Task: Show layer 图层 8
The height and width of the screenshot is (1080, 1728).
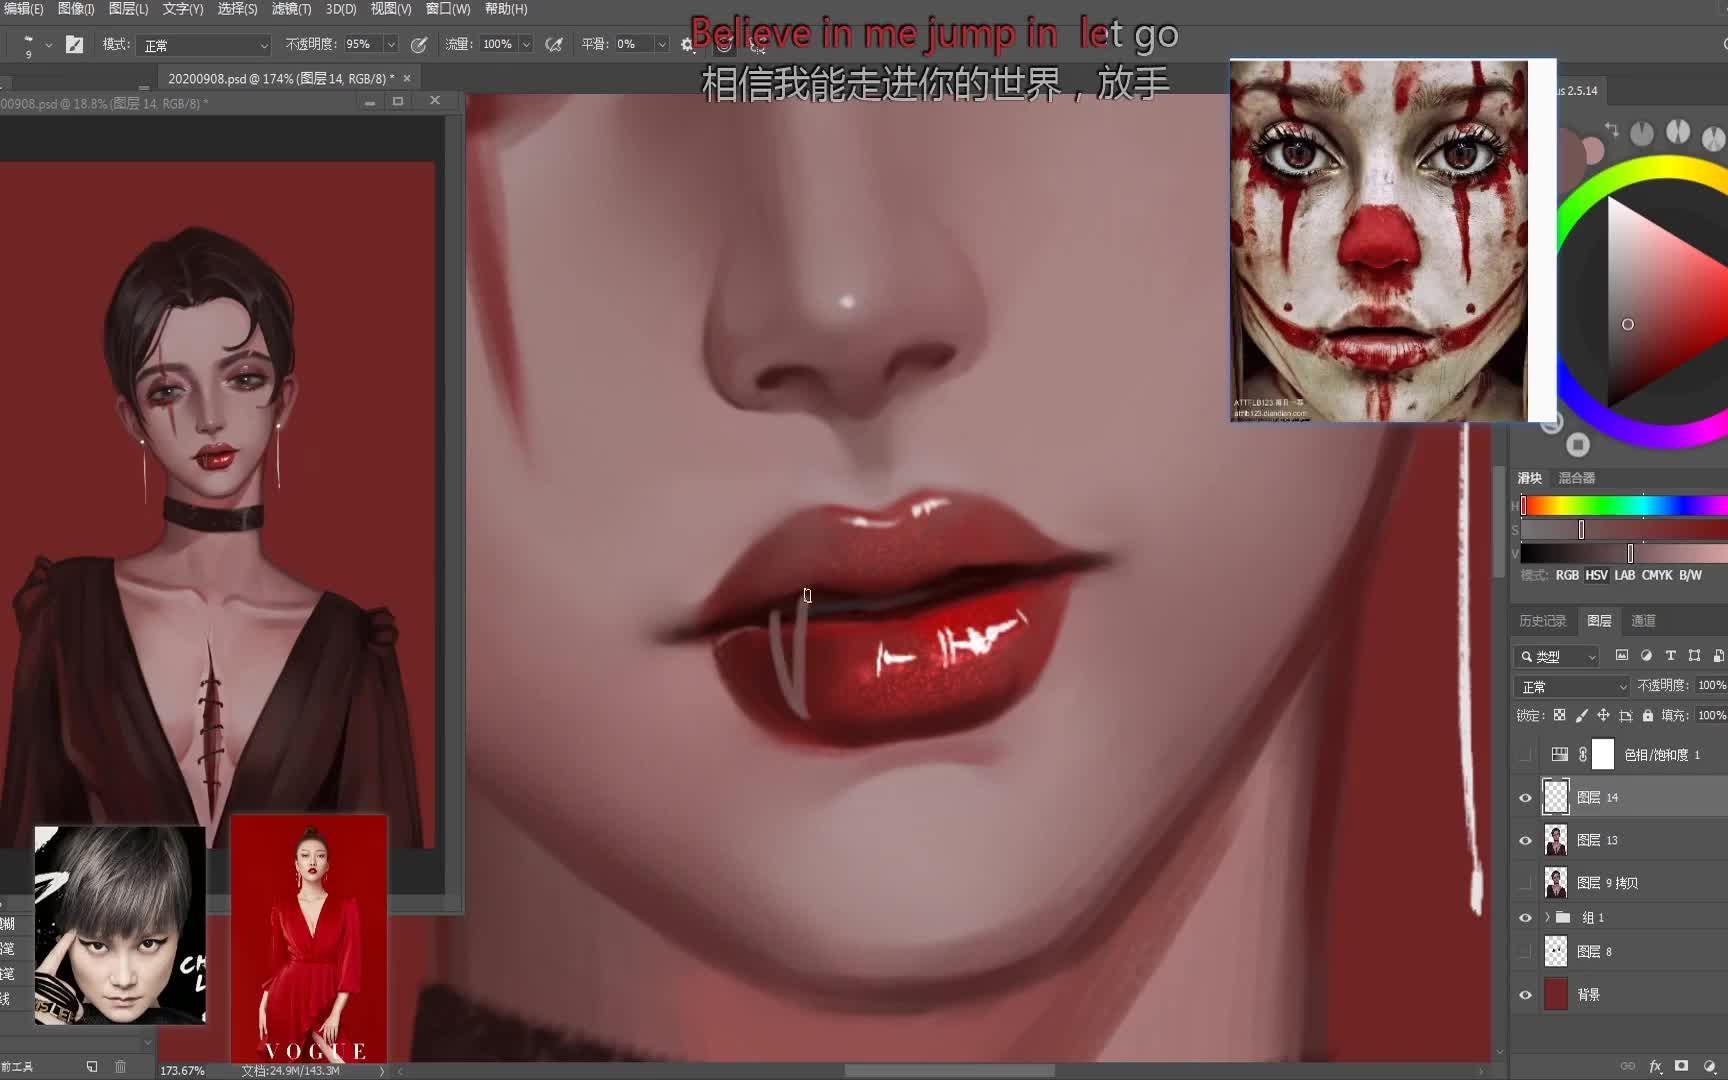Action: tap(1525, 952)
